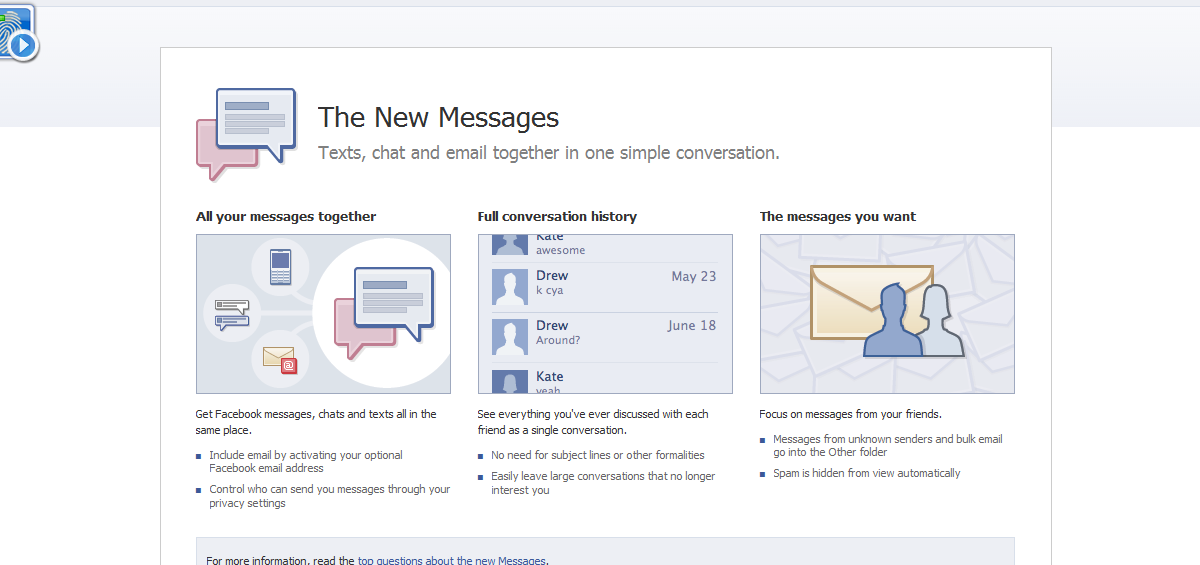Image resolution: width=1200 pixels, height=565 pixels.
Task: Click the 'Around?' message preview
Action: pyautogui.click(x=558, y=340)
